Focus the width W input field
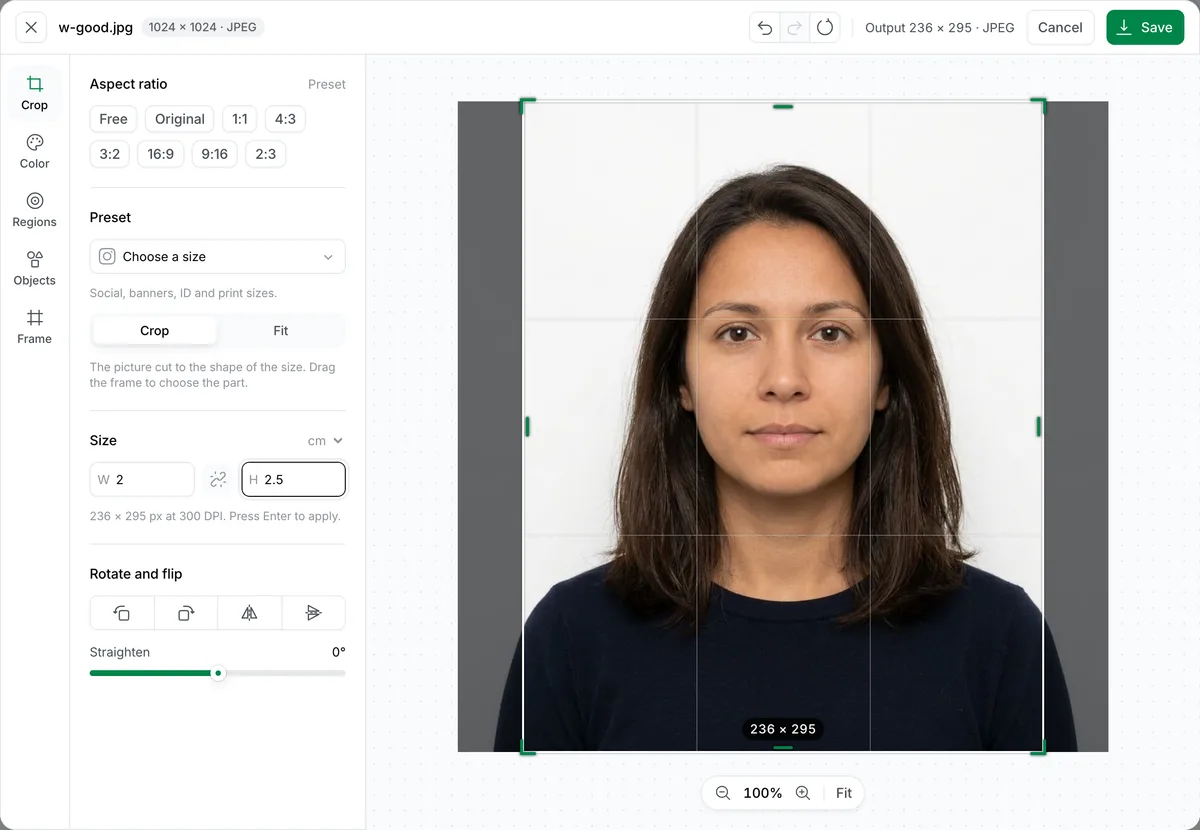Image resolution: width=1200 pixels, height=830 pixels. pyautogui.click(x=142, y=479)
